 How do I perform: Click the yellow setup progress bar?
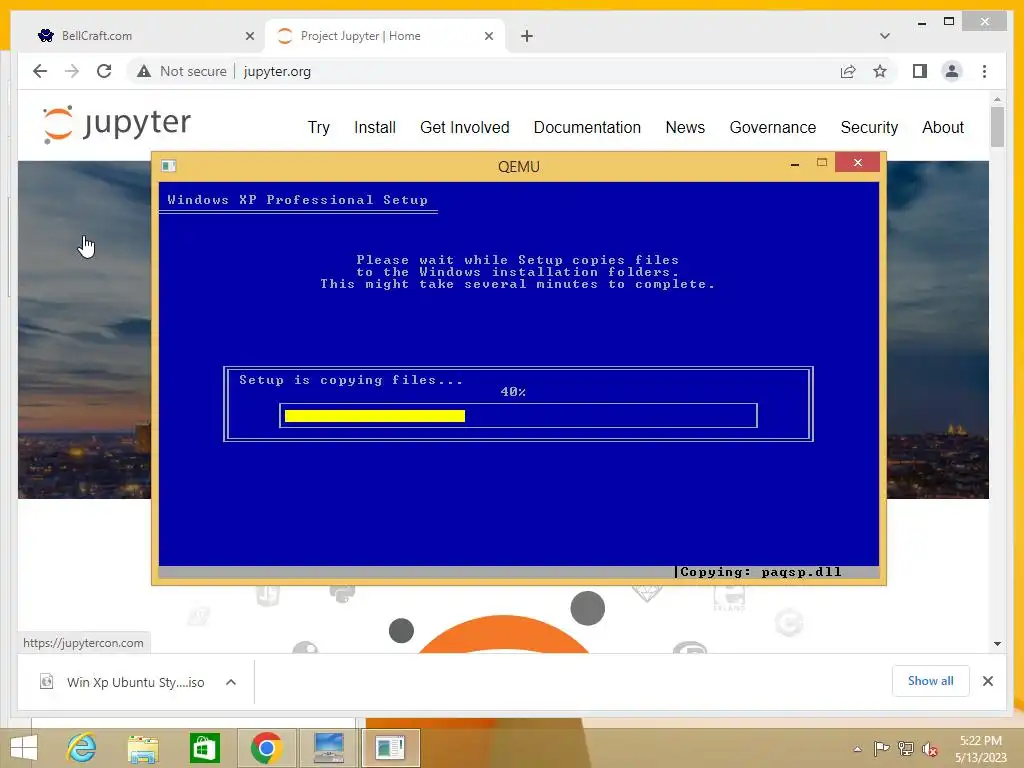pos(375,416)
